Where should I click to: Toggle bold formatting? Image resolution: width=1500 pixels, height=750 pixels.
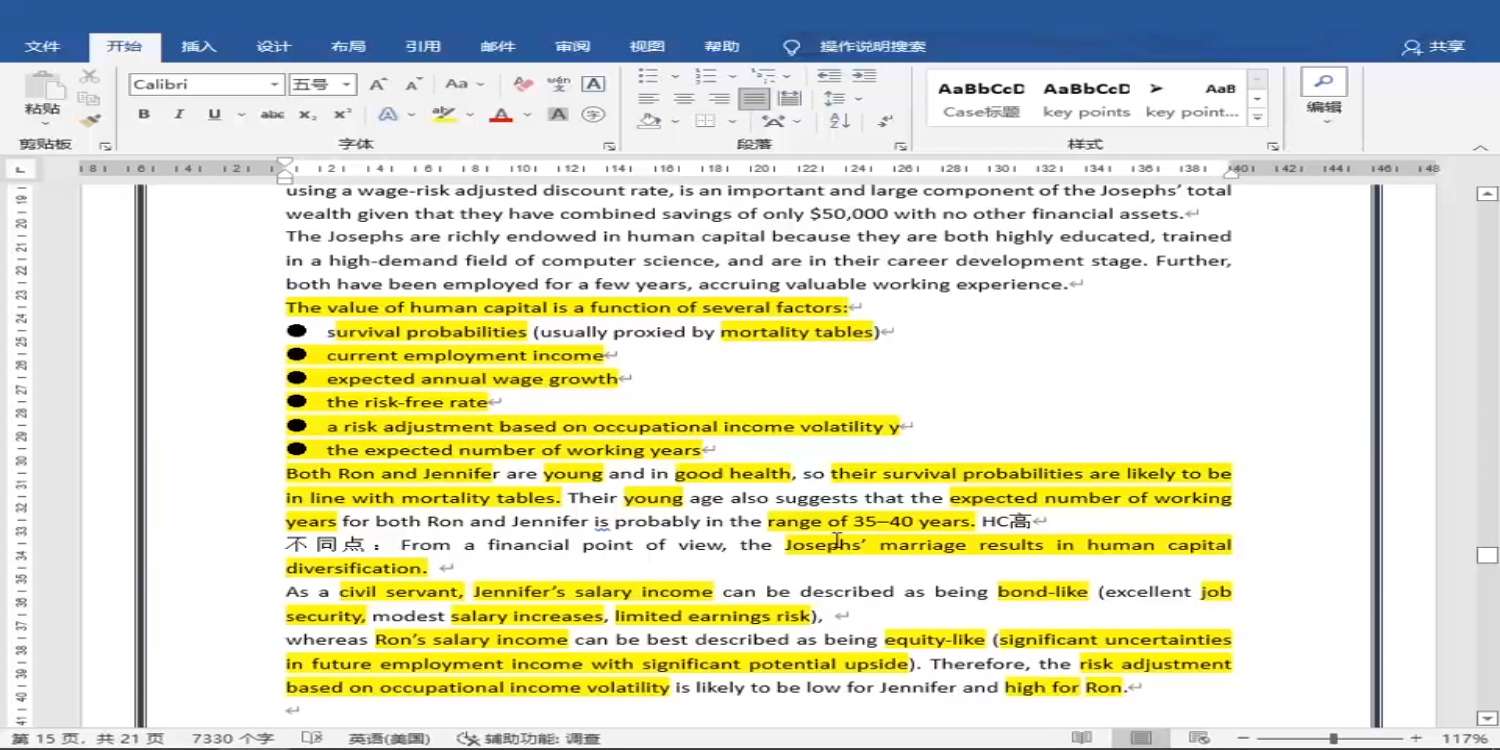(x=144, y=115)
